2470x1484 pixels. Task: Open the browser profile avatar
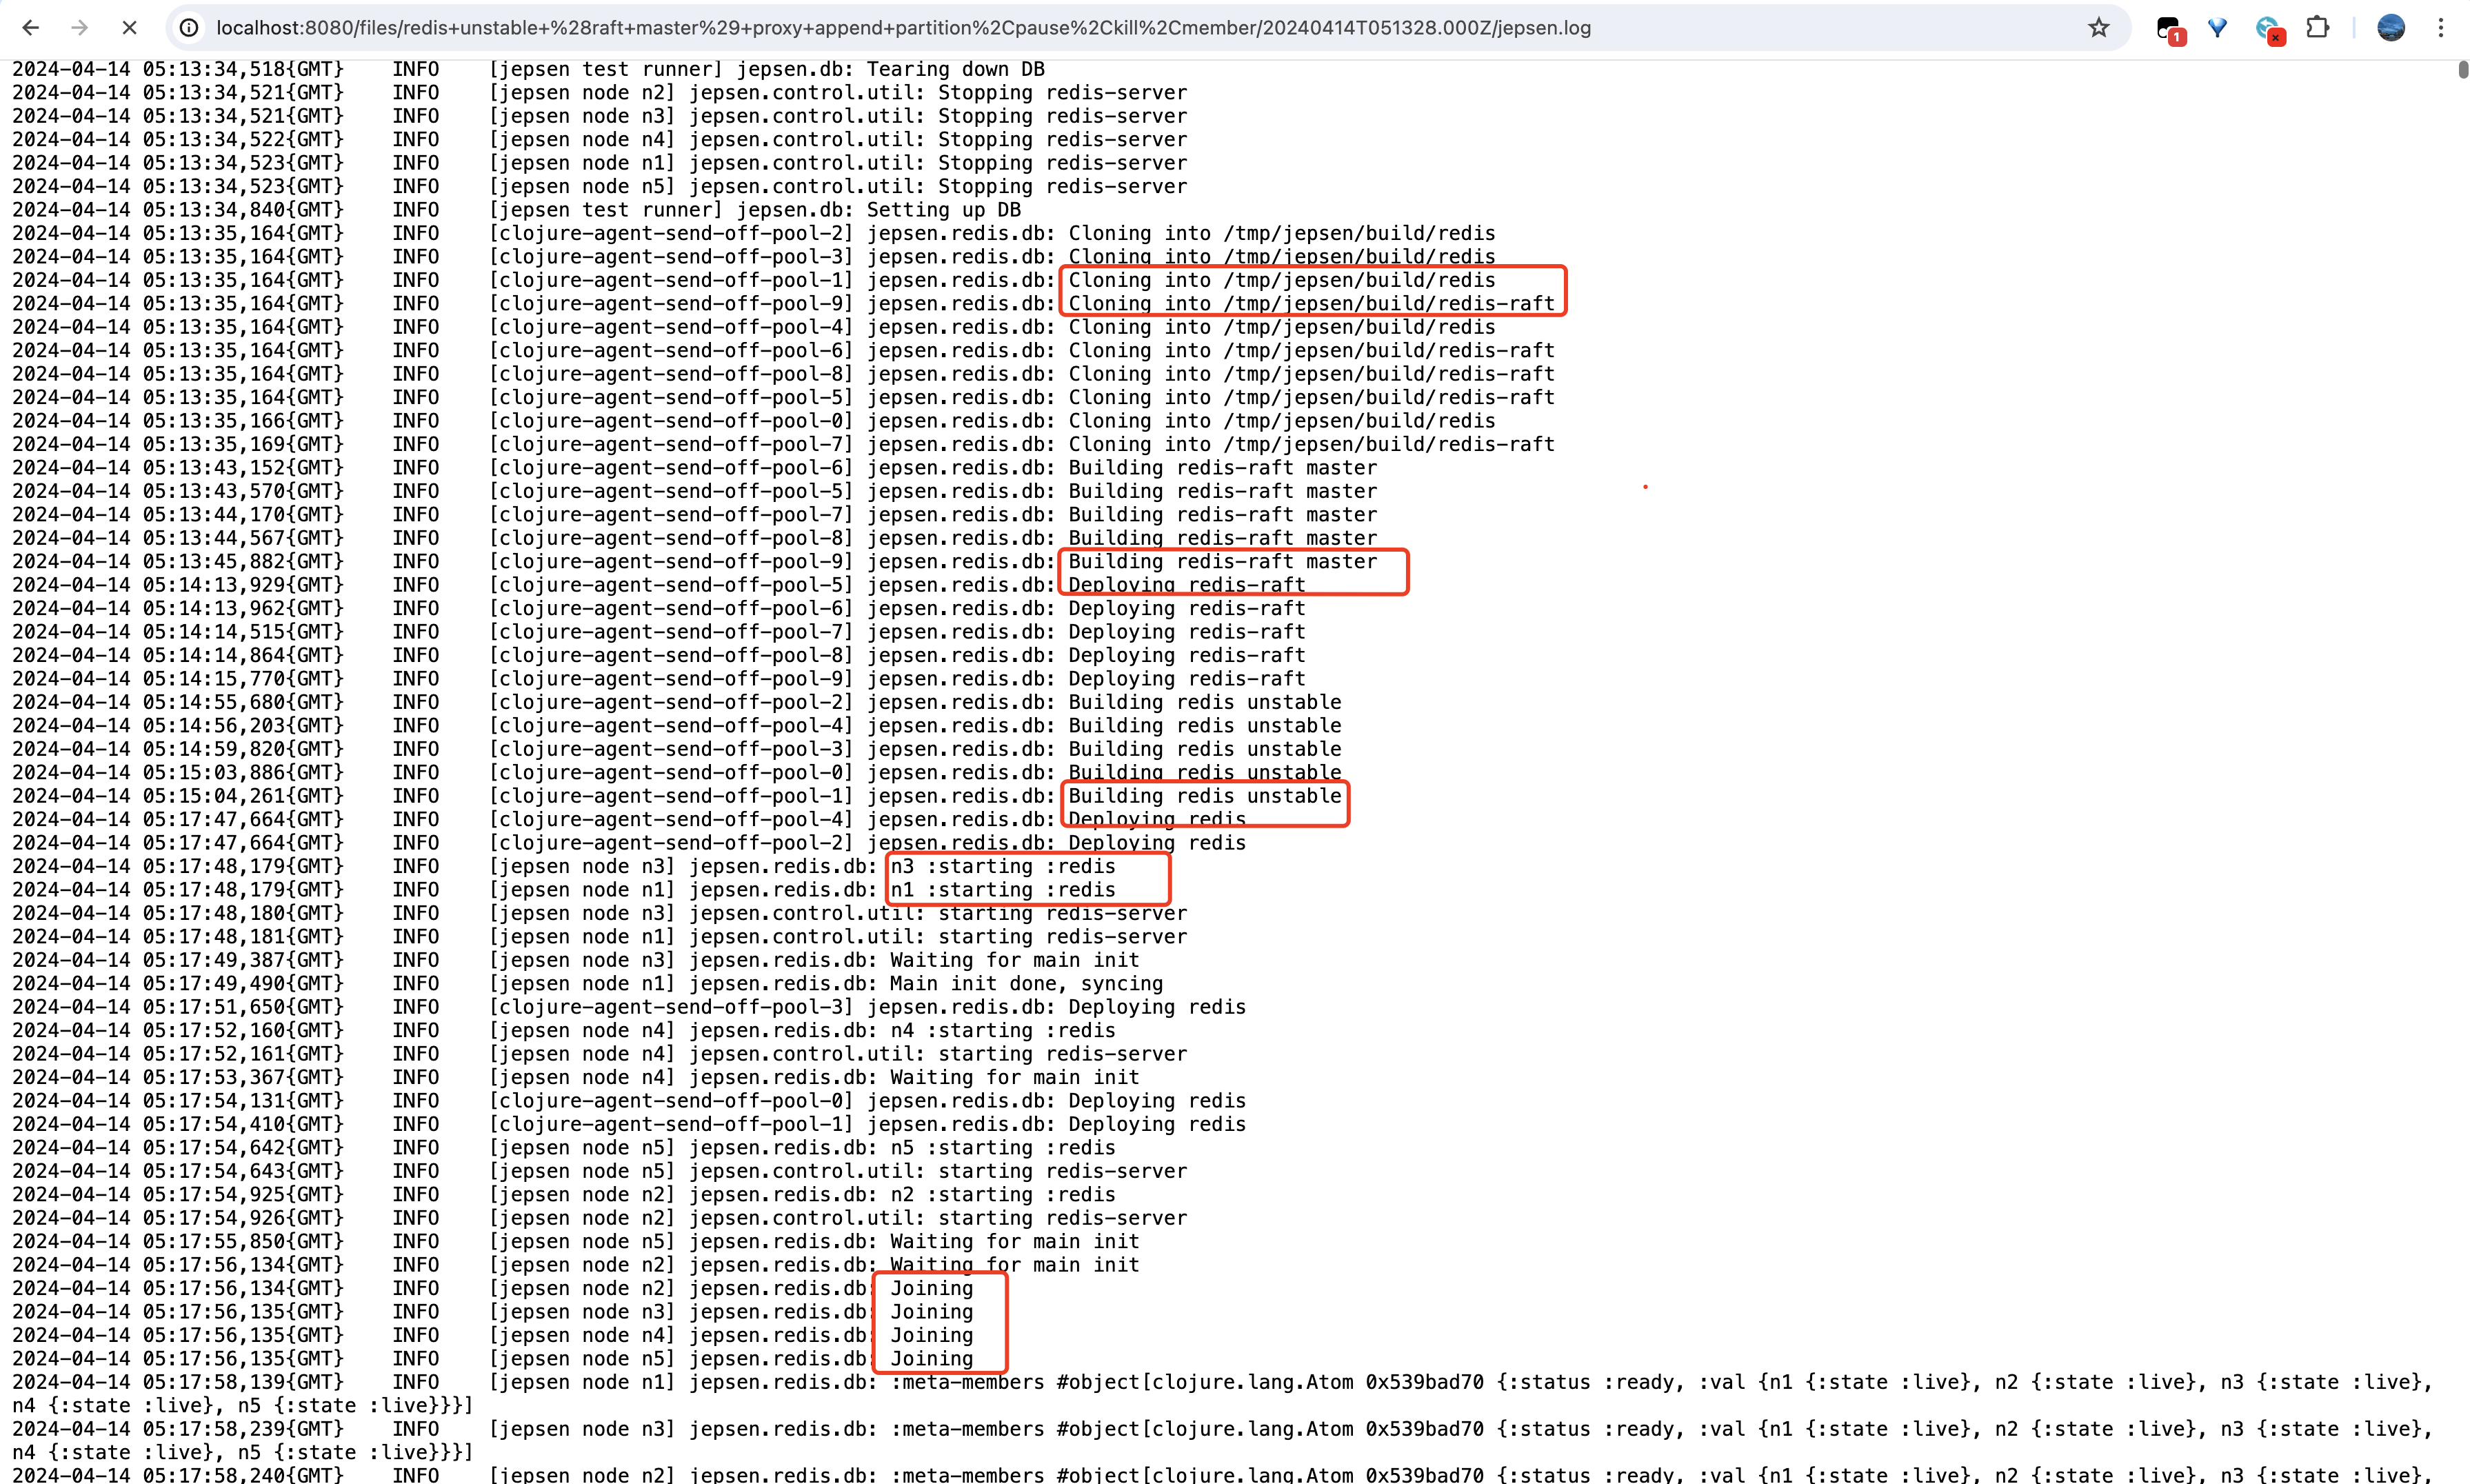[2391, 28]
